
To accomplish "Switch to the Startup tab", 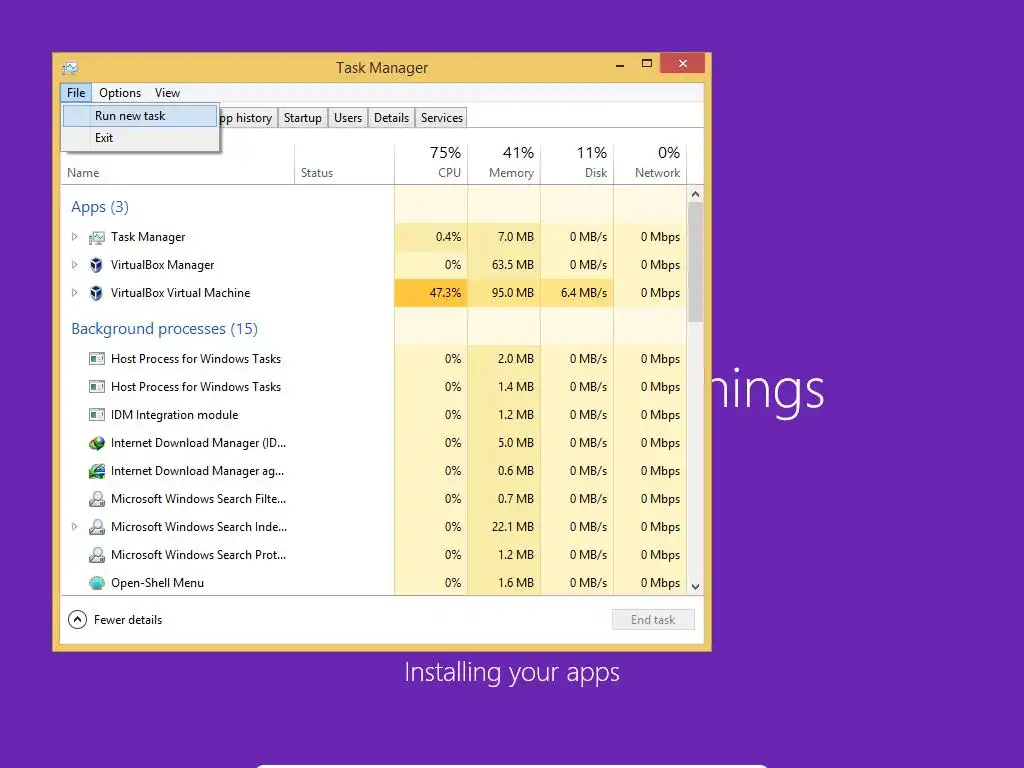I will 302,118.
